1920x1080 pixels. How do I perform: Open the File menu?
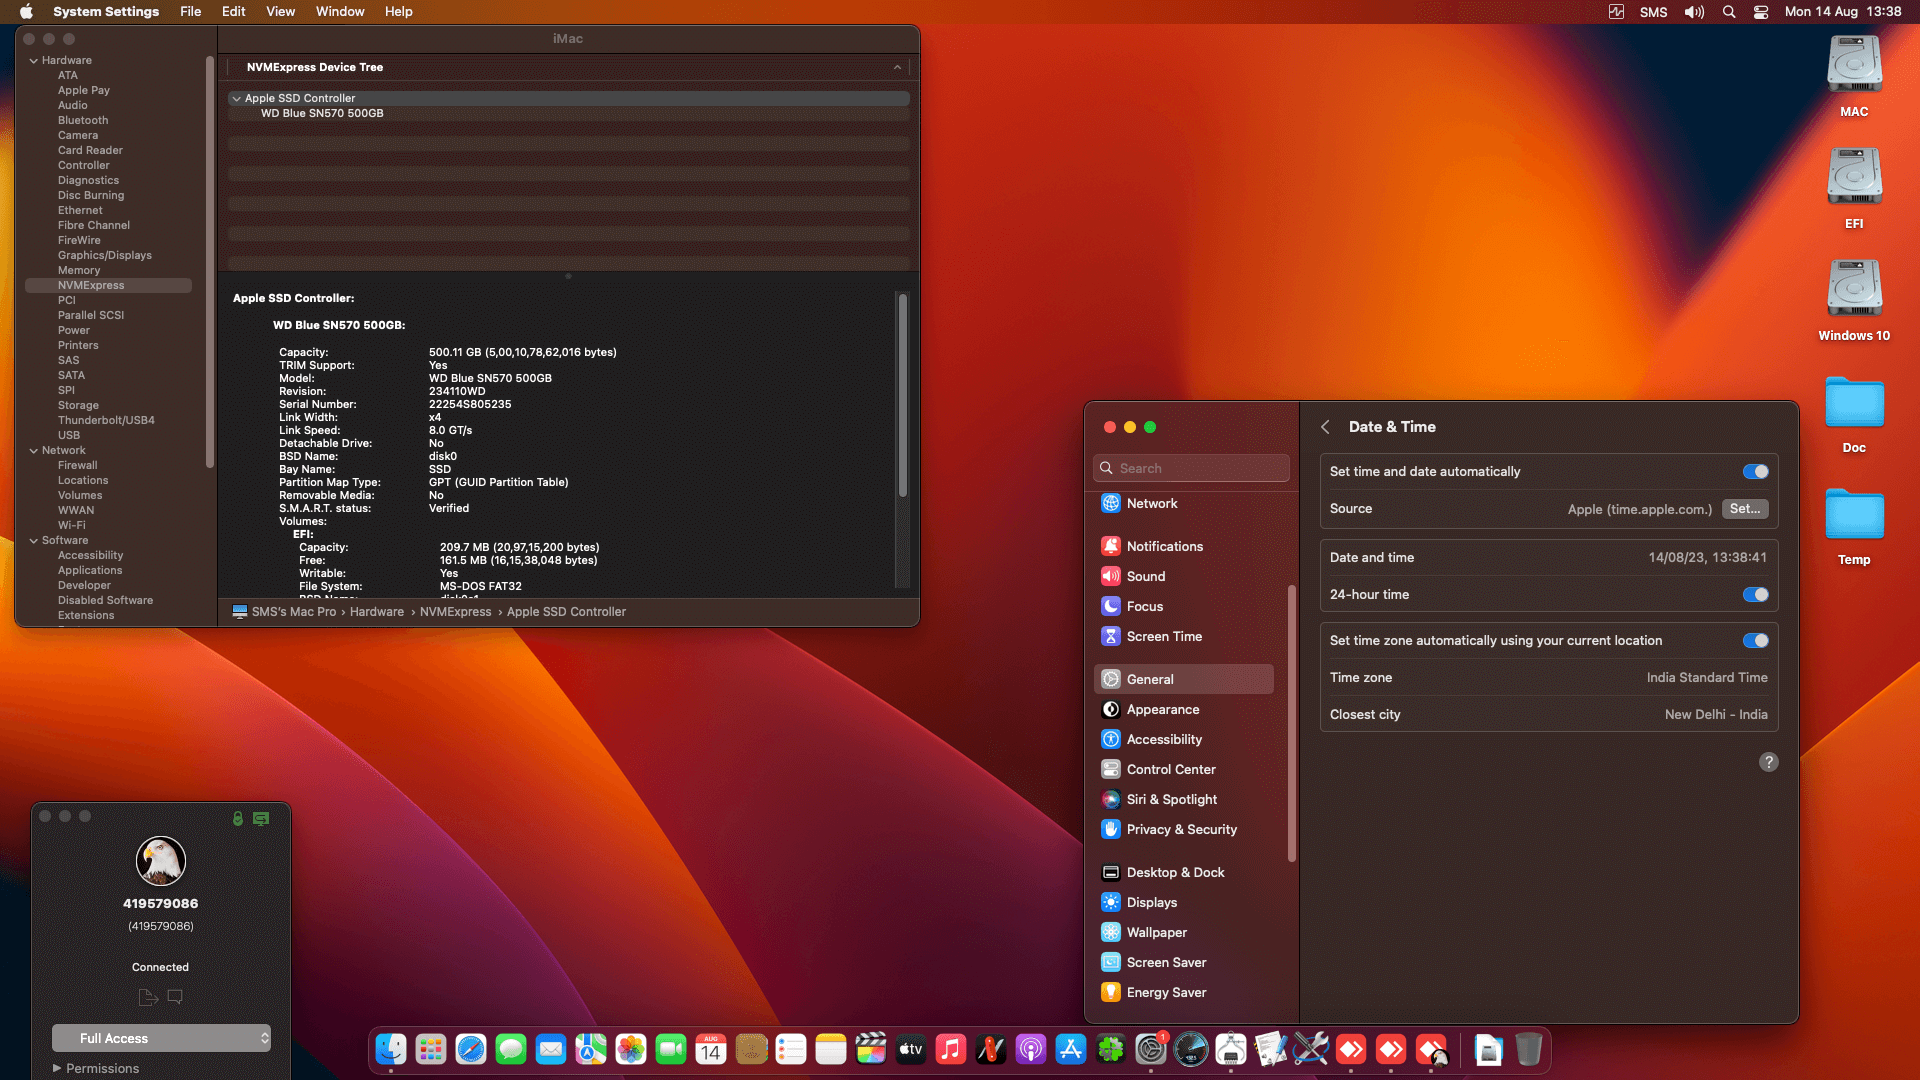click(190, 12)
